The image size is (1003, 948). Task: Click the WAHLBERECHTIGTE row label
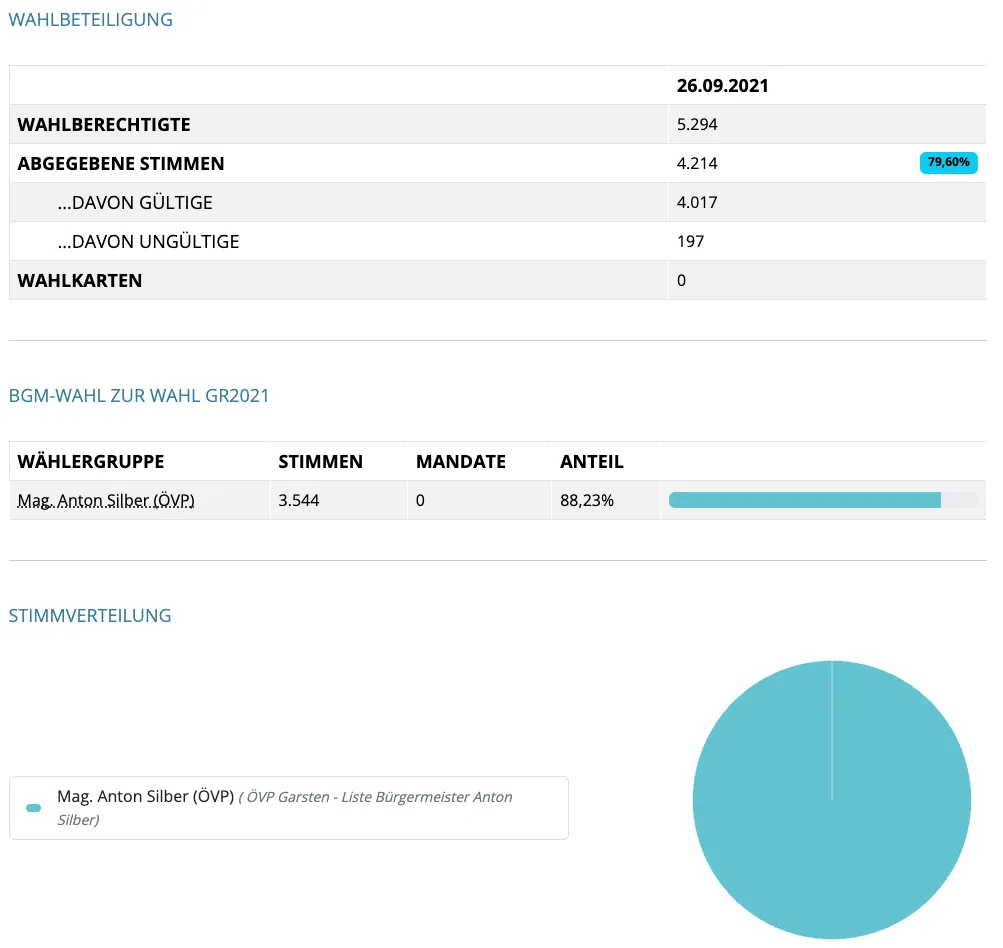click(104, 125)
